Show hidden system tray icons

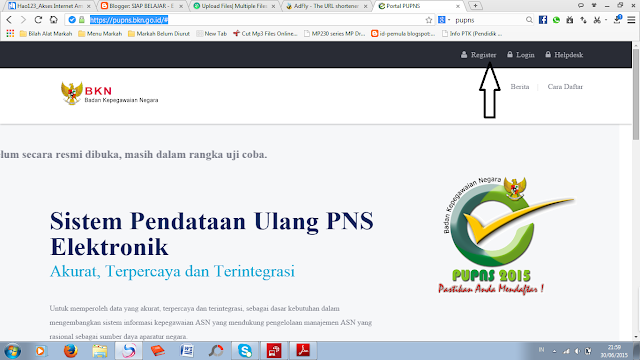554,351
